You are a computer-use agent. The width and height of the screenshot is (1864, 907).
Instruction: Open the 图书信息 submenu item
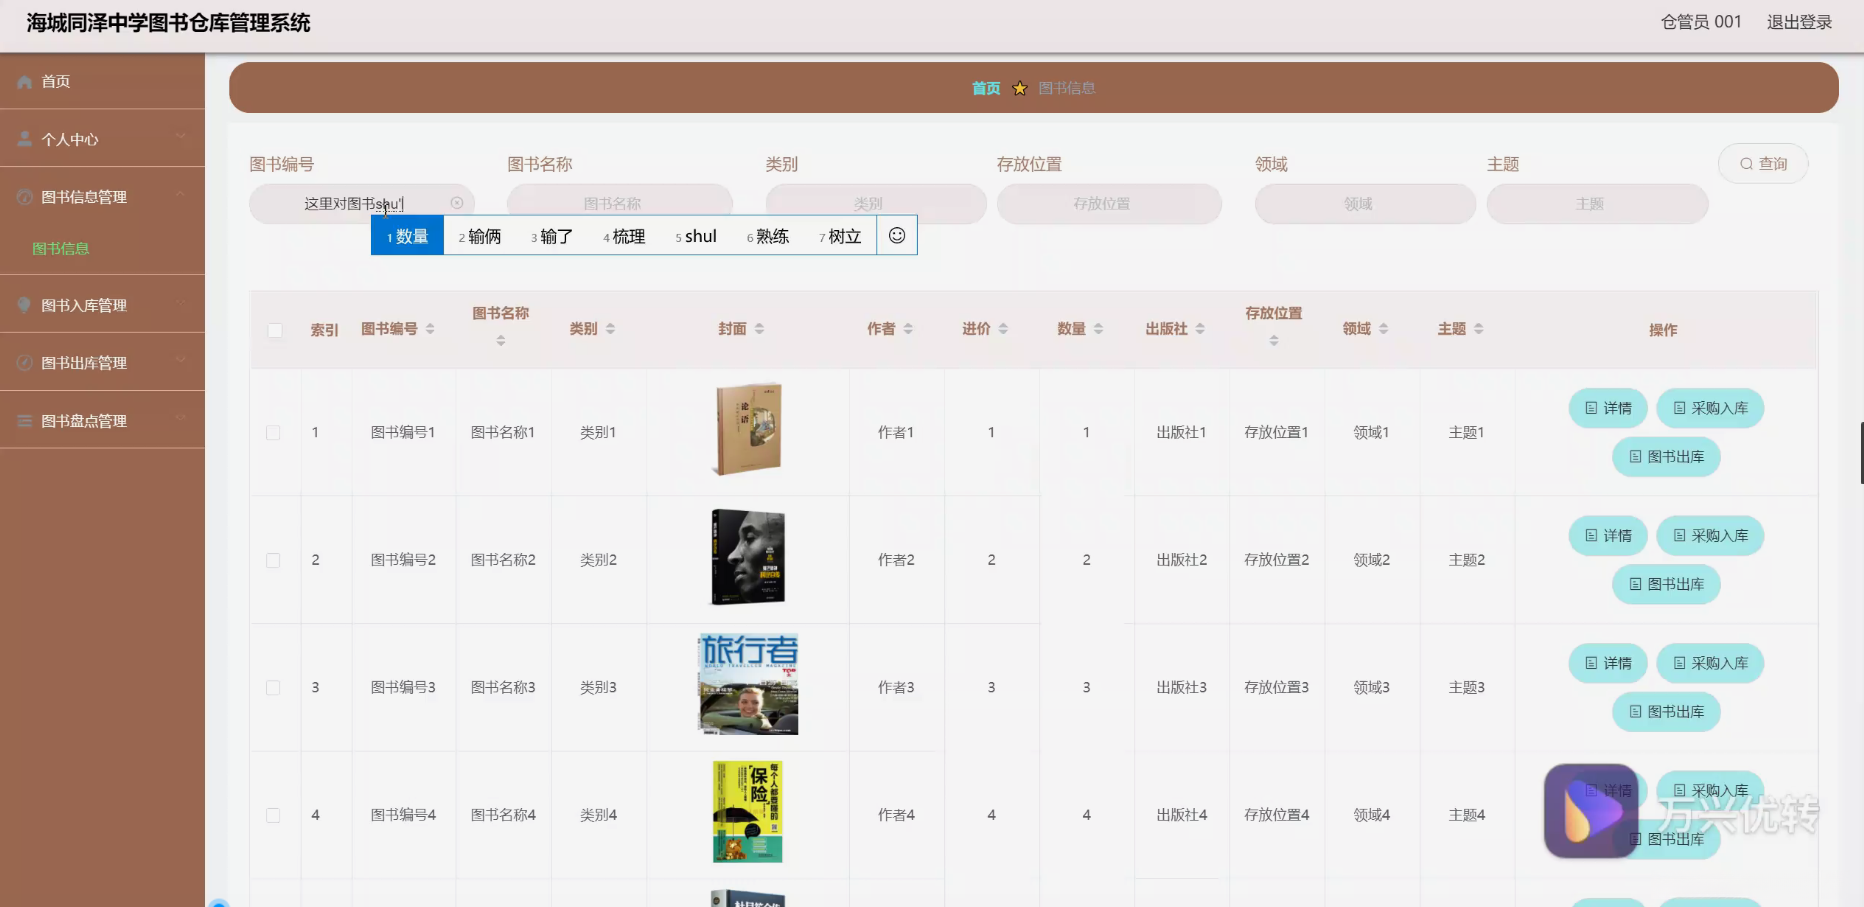point(61,249)
